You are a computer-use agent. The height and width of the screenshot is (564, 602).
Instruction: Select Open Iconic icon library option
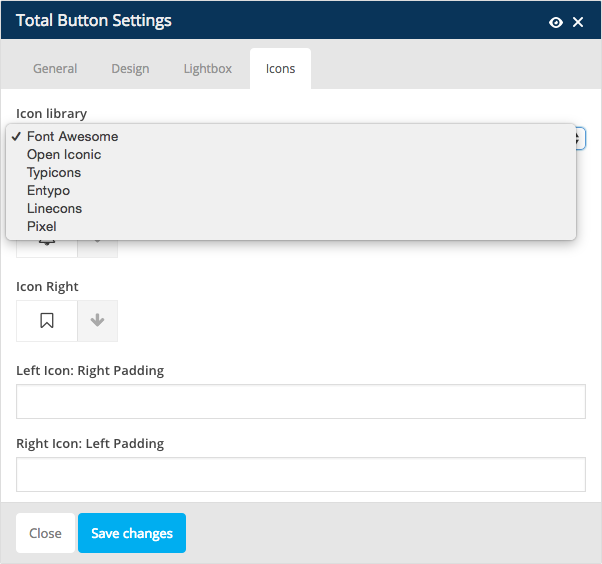pos(64,154)
